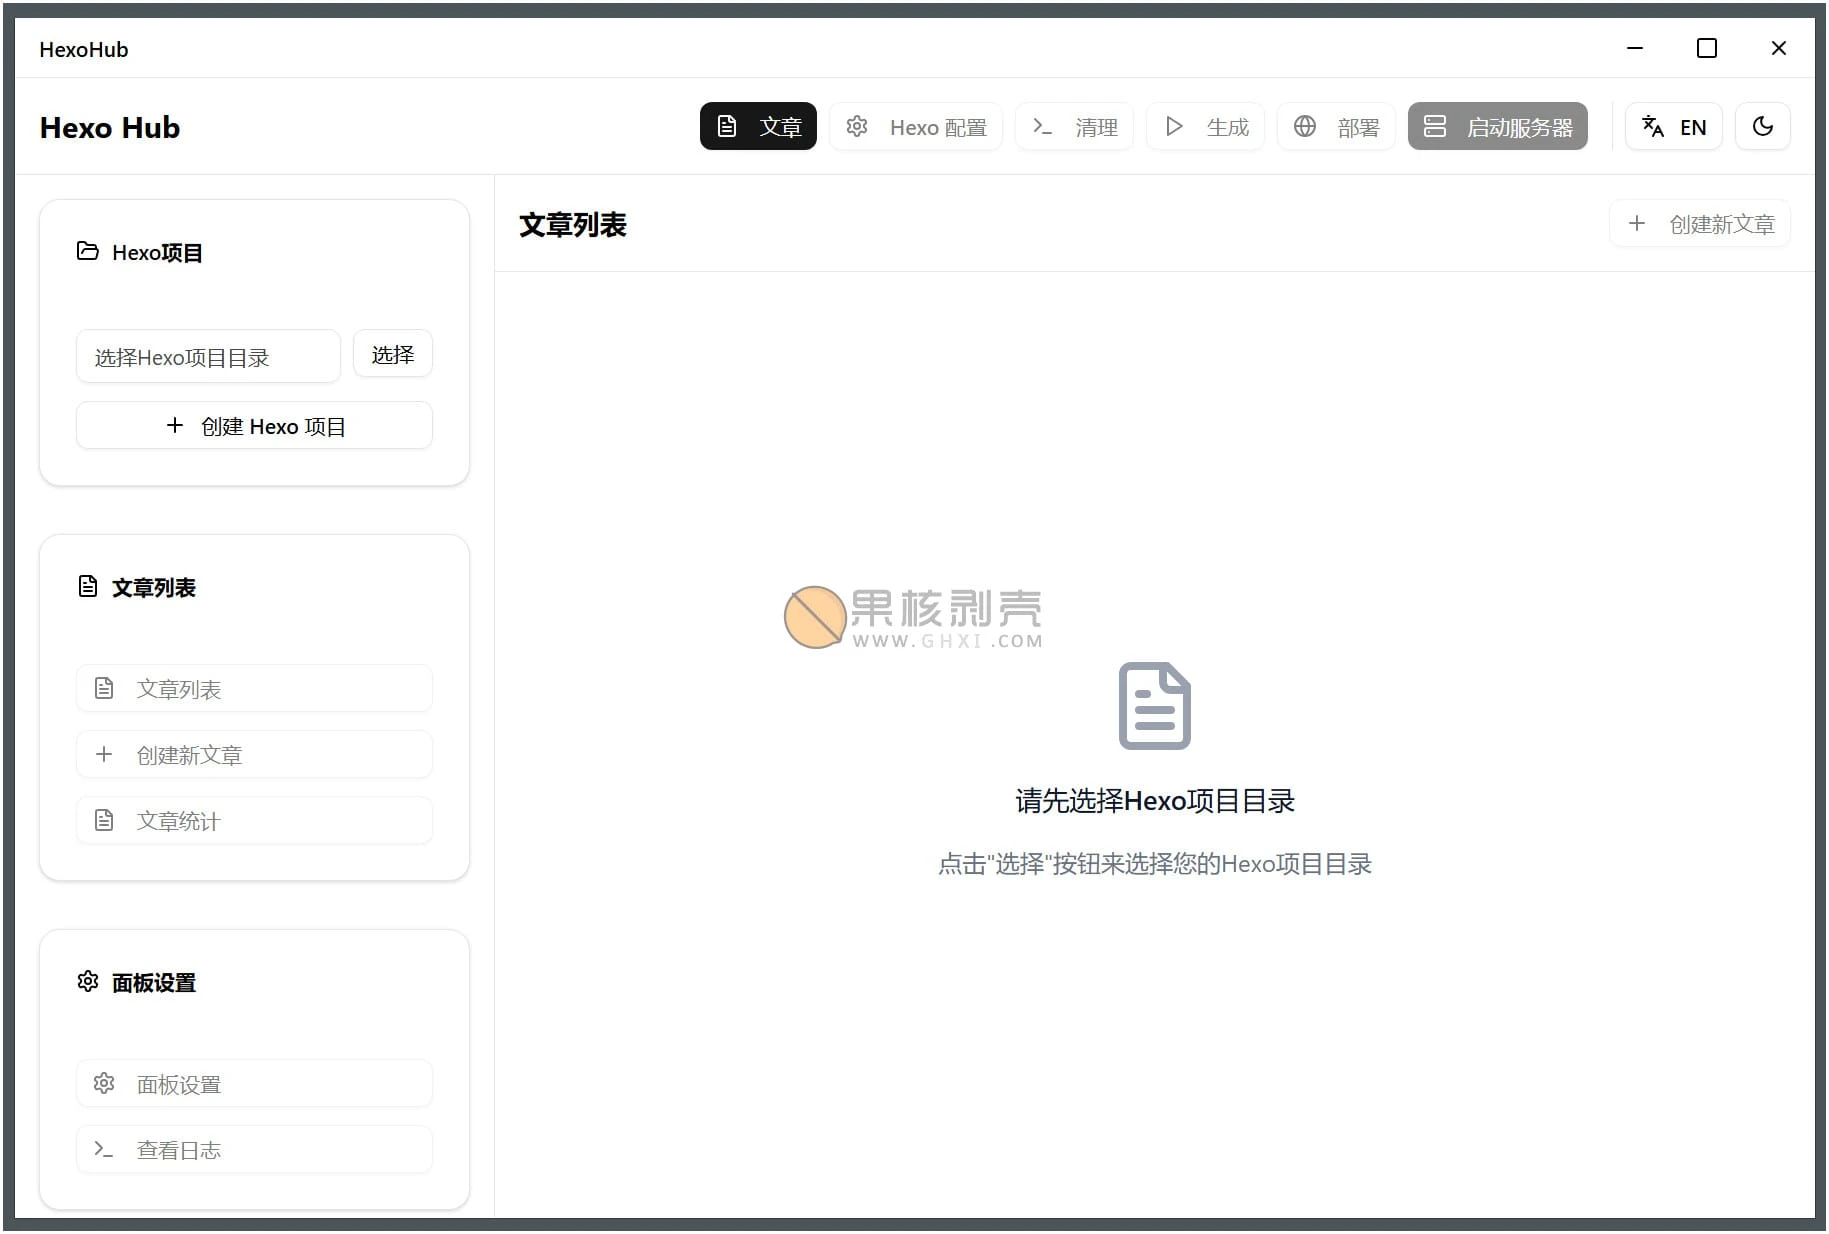Click the gear icon beside 面板设置 heading
This screenshot has height=1234, width=1829.
point(88,982)
